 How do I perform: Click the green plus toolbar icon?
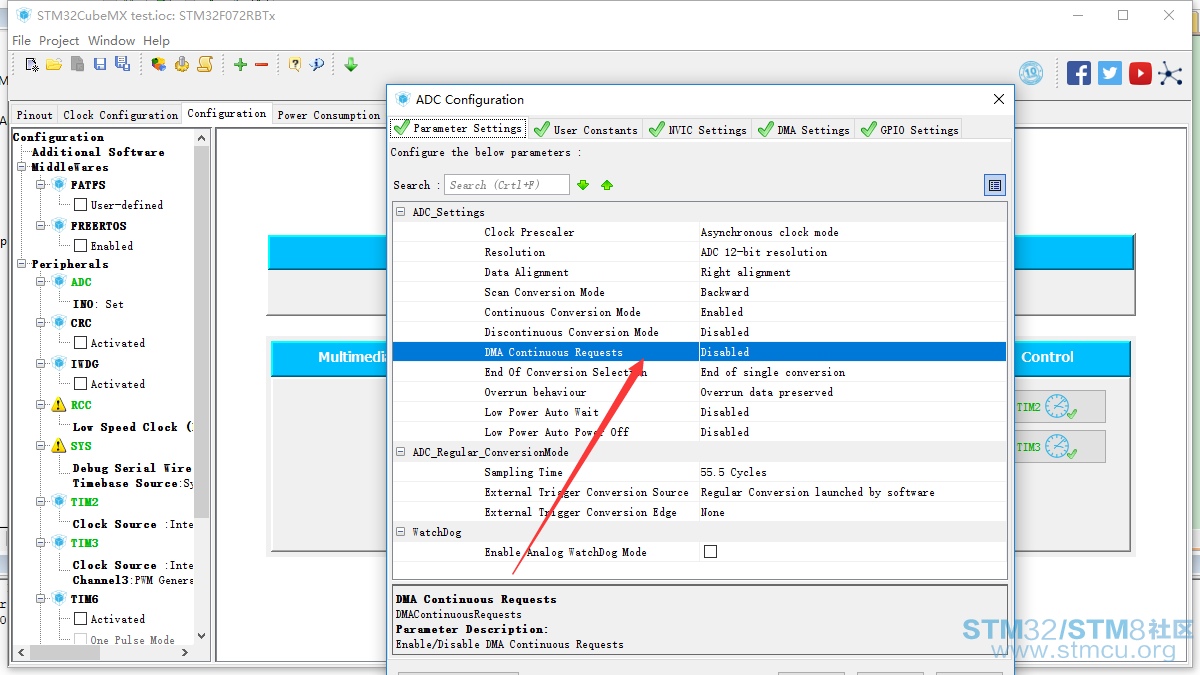240,64
